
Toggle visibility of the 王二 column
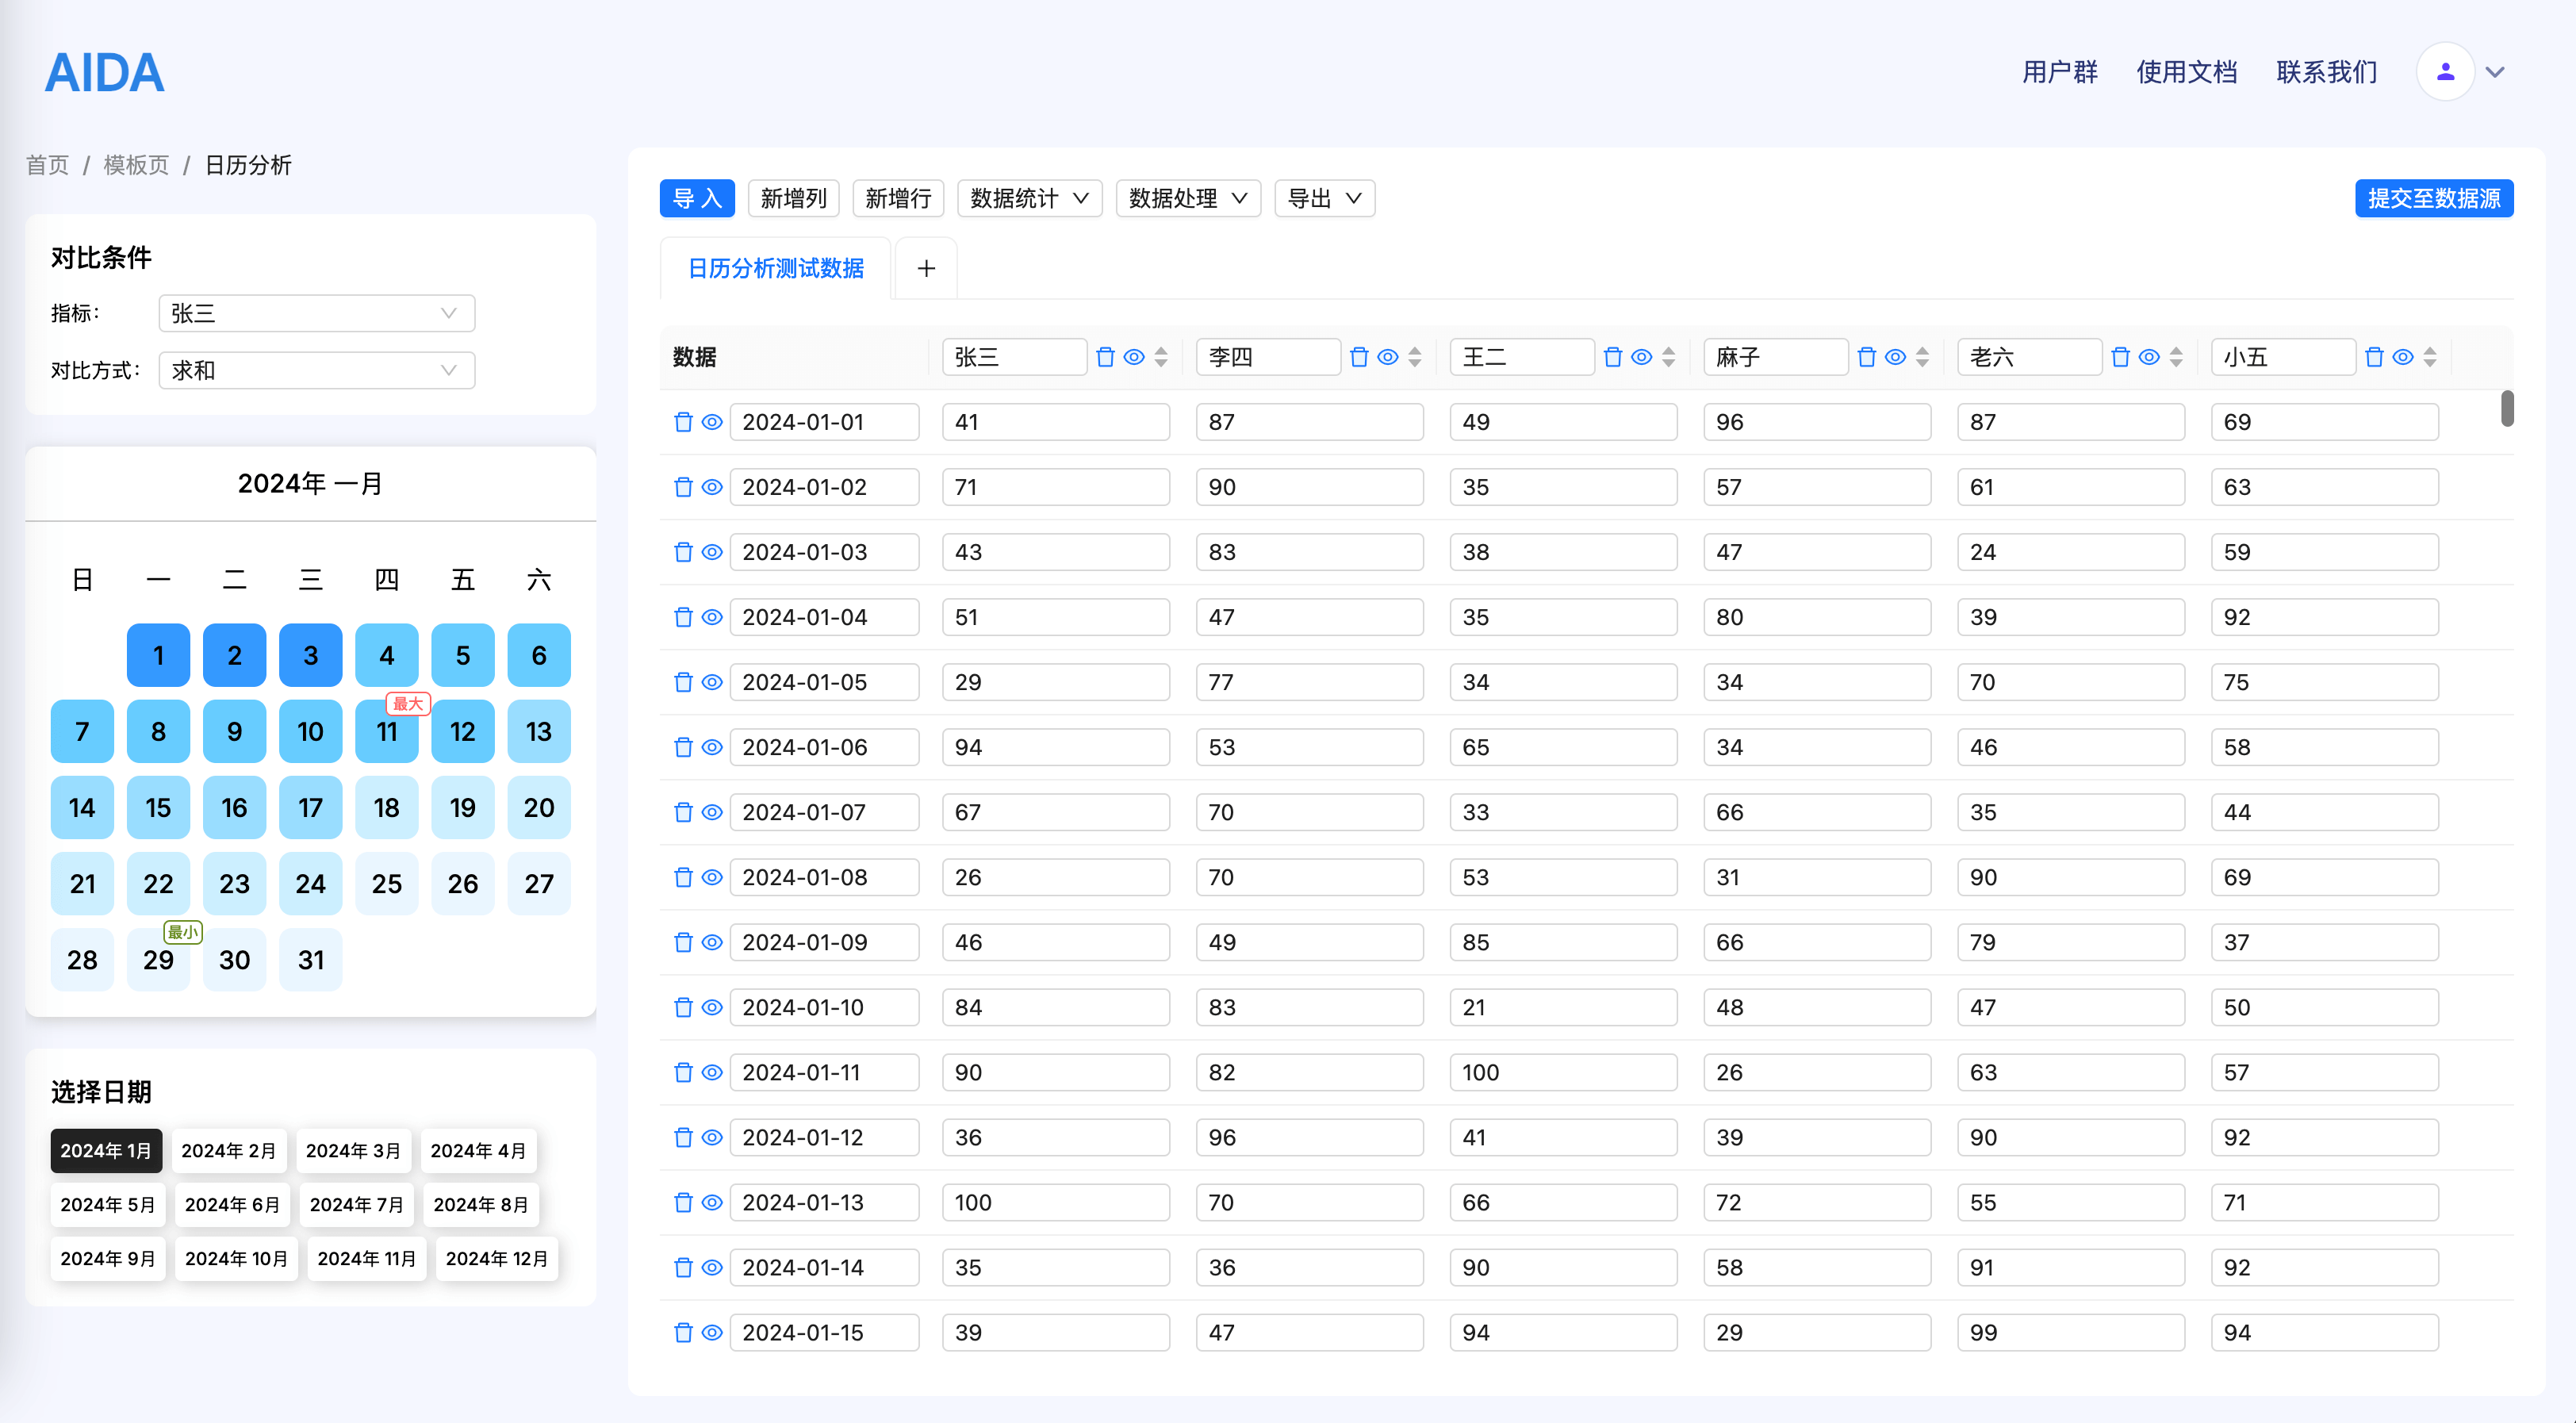[1642, 357]
